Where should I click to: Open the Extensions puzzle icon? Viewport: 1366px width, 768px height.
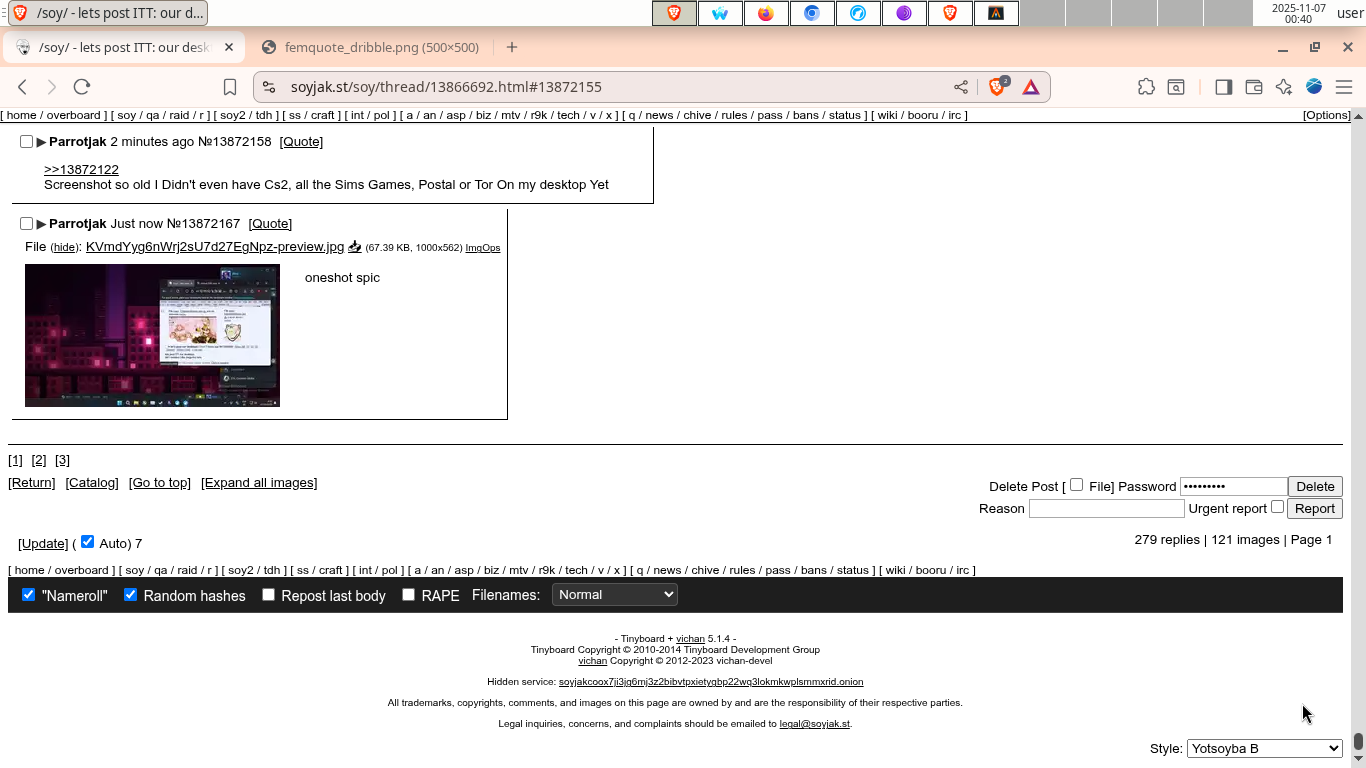point(1146,87)
